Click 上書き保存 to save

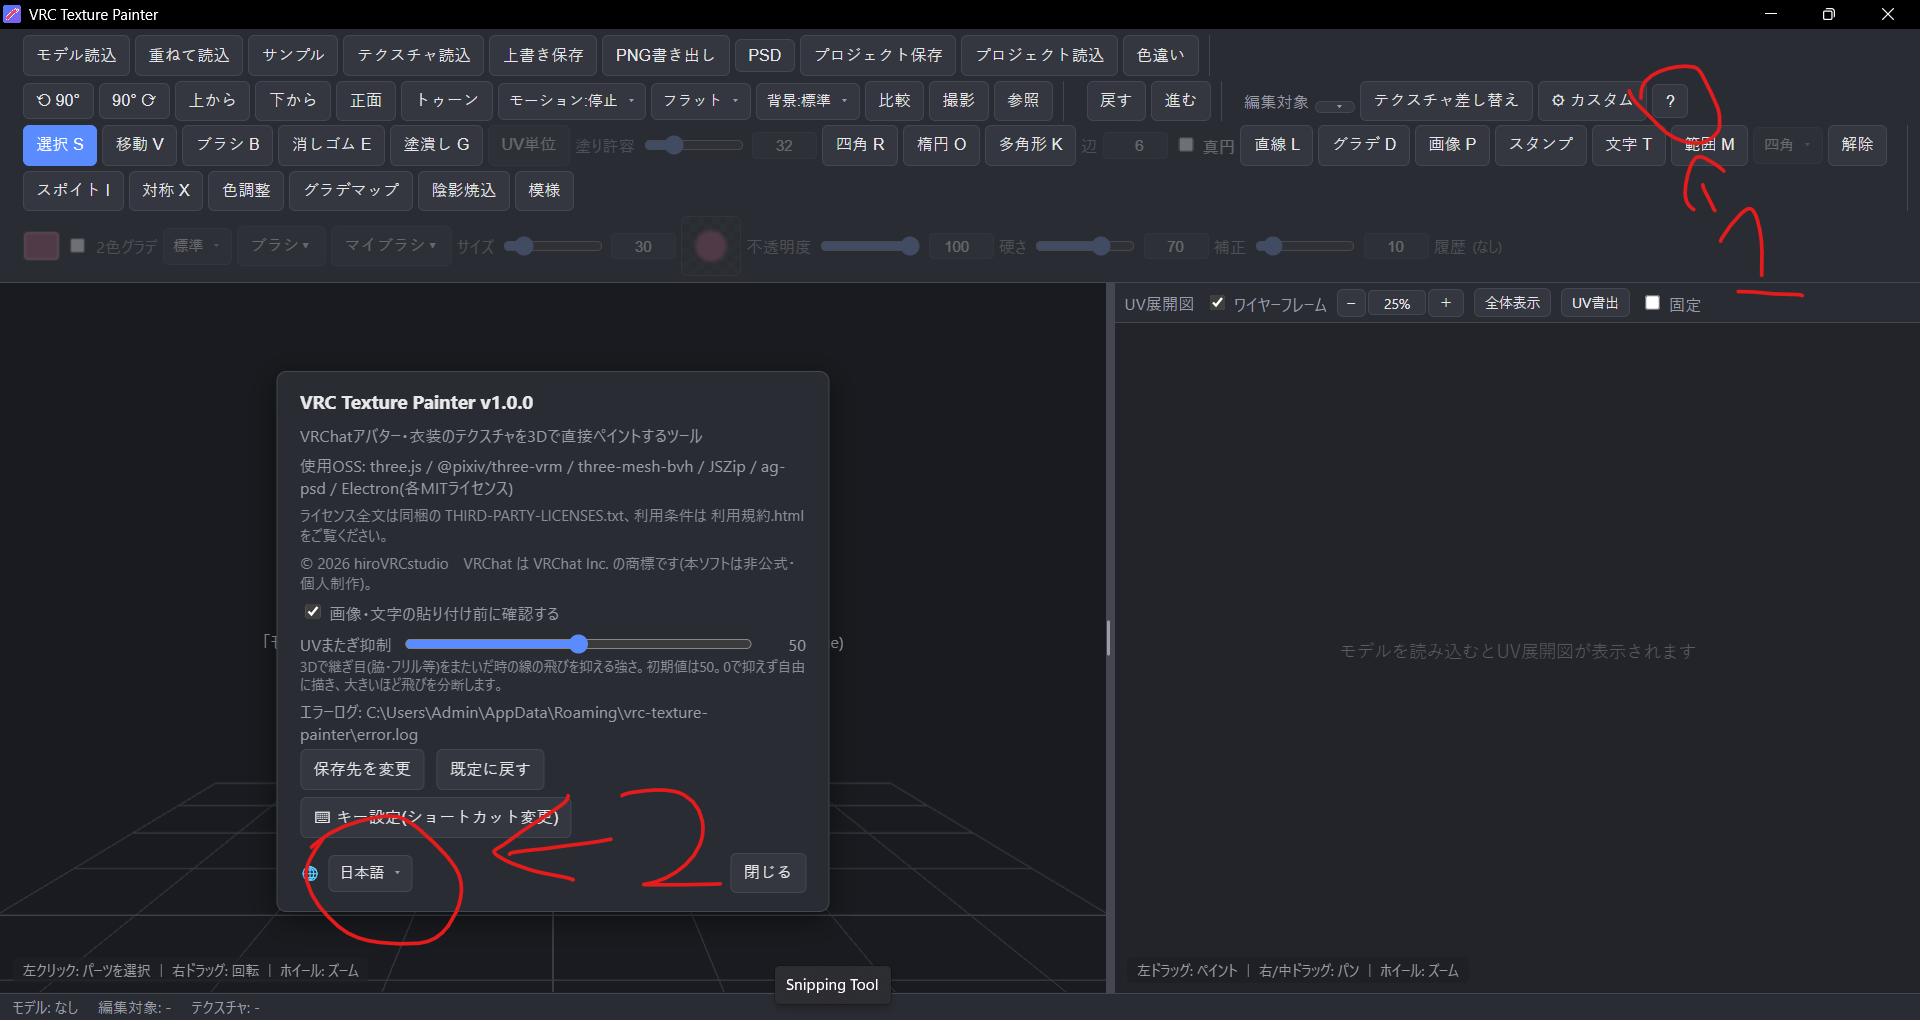pos(543,56)
